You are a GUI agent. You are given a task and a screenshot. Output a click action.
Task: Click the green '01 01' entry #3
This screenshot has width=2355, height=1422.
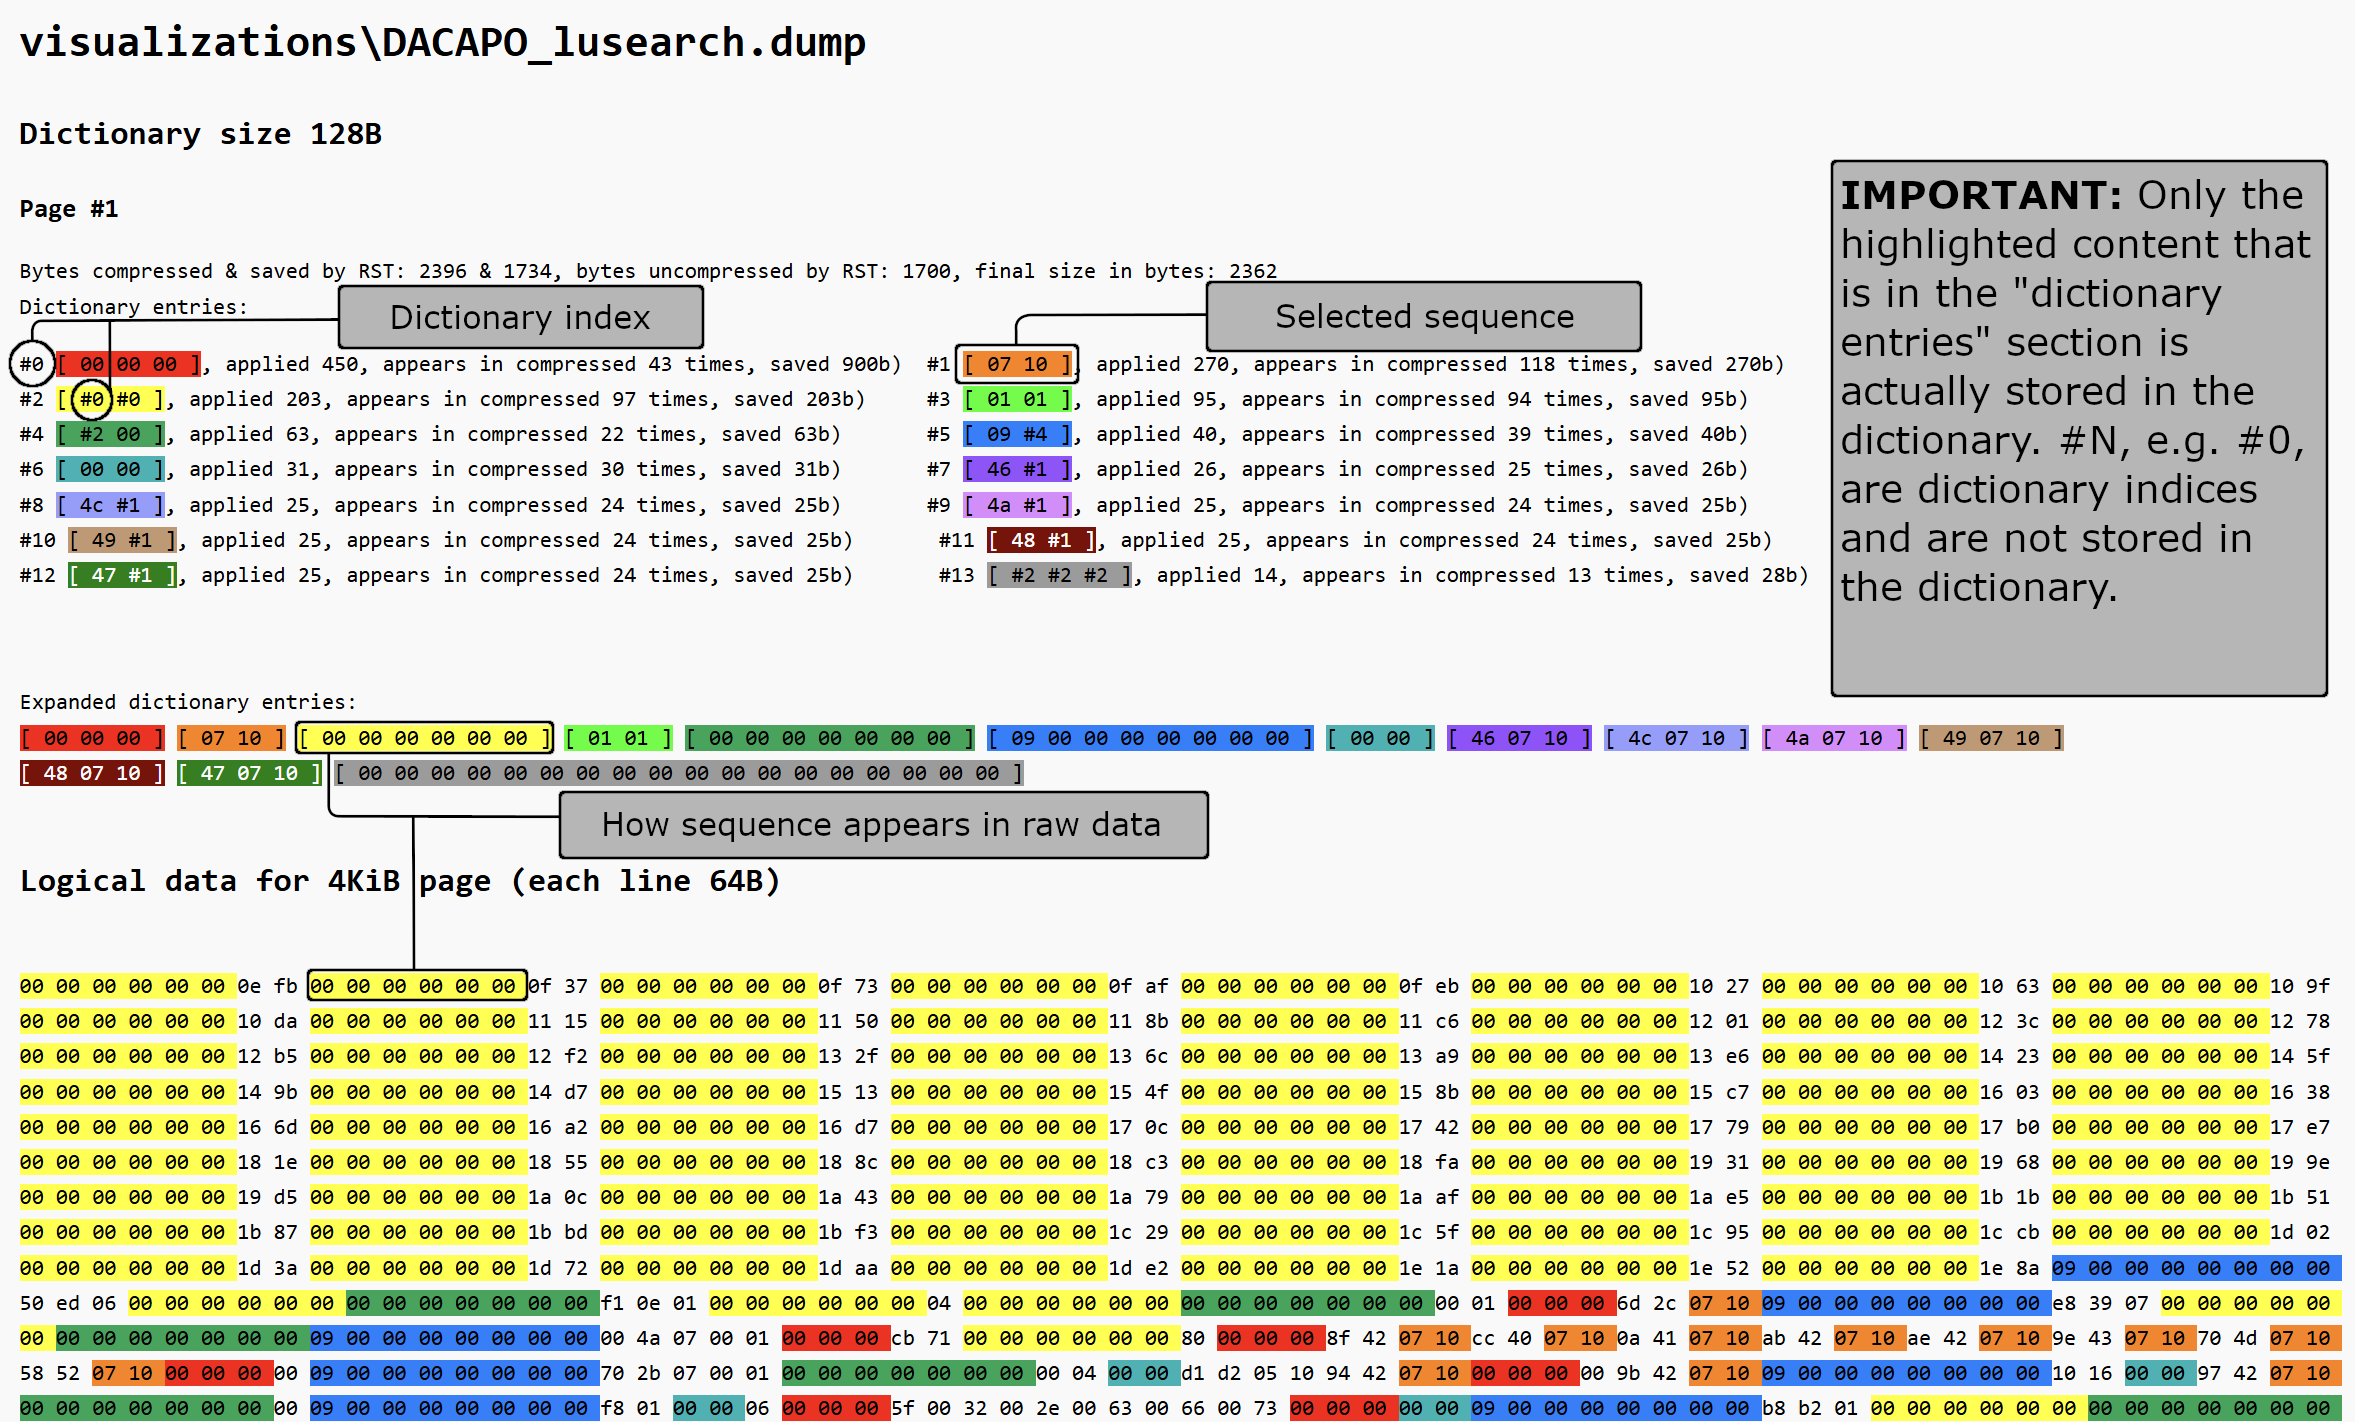pos(1017,400)
